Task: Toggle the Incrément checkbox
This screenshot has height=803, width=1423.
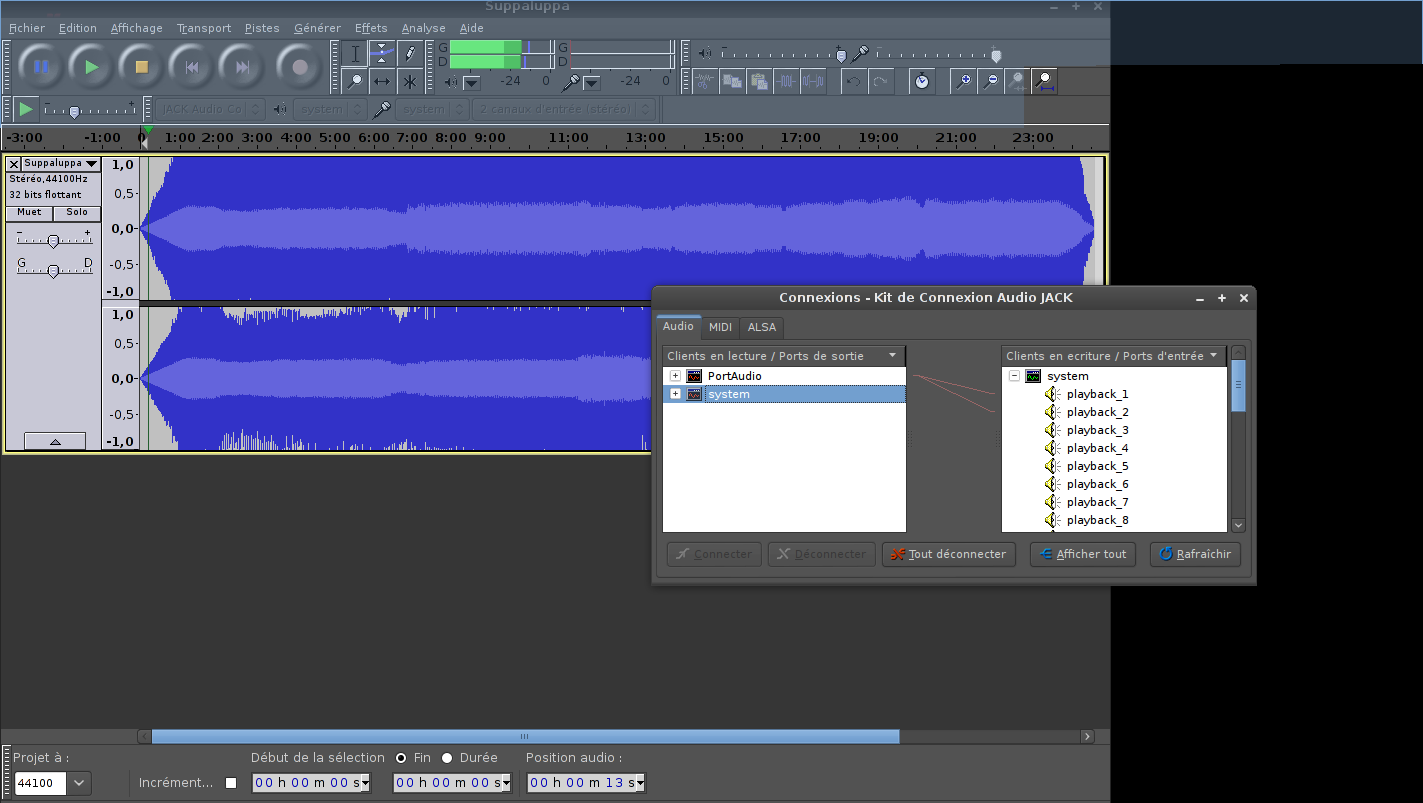Action: 231,783
